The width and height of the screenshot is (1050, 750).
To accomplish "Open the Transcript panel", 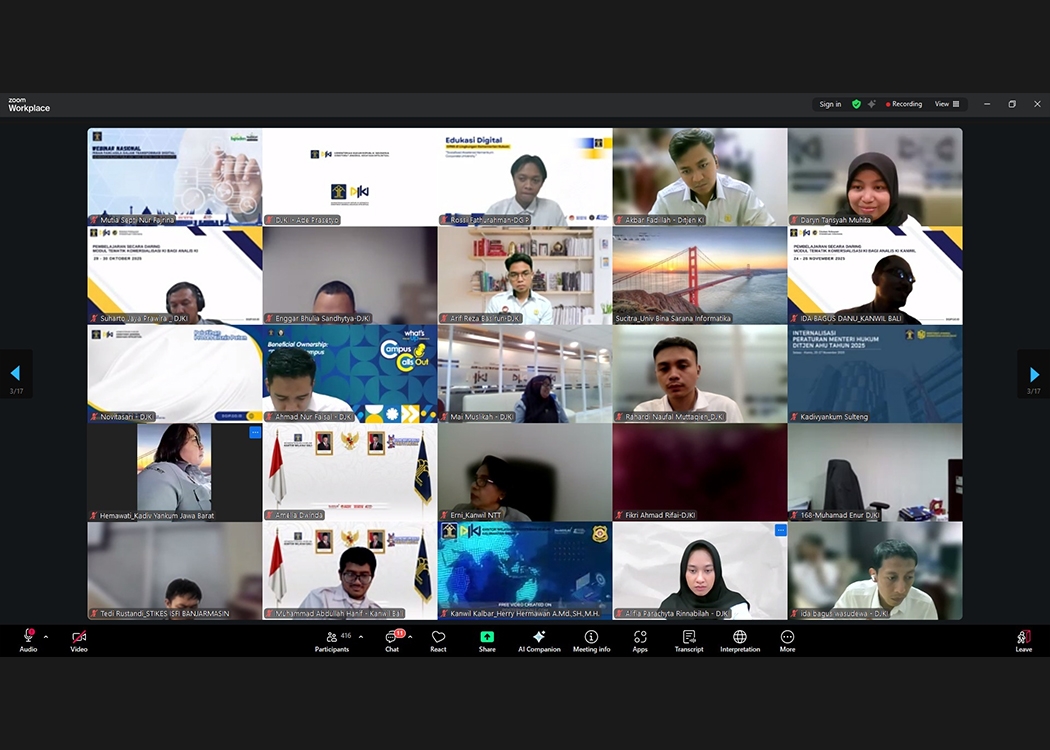I will pyautogui.click(x=689, y=640).
